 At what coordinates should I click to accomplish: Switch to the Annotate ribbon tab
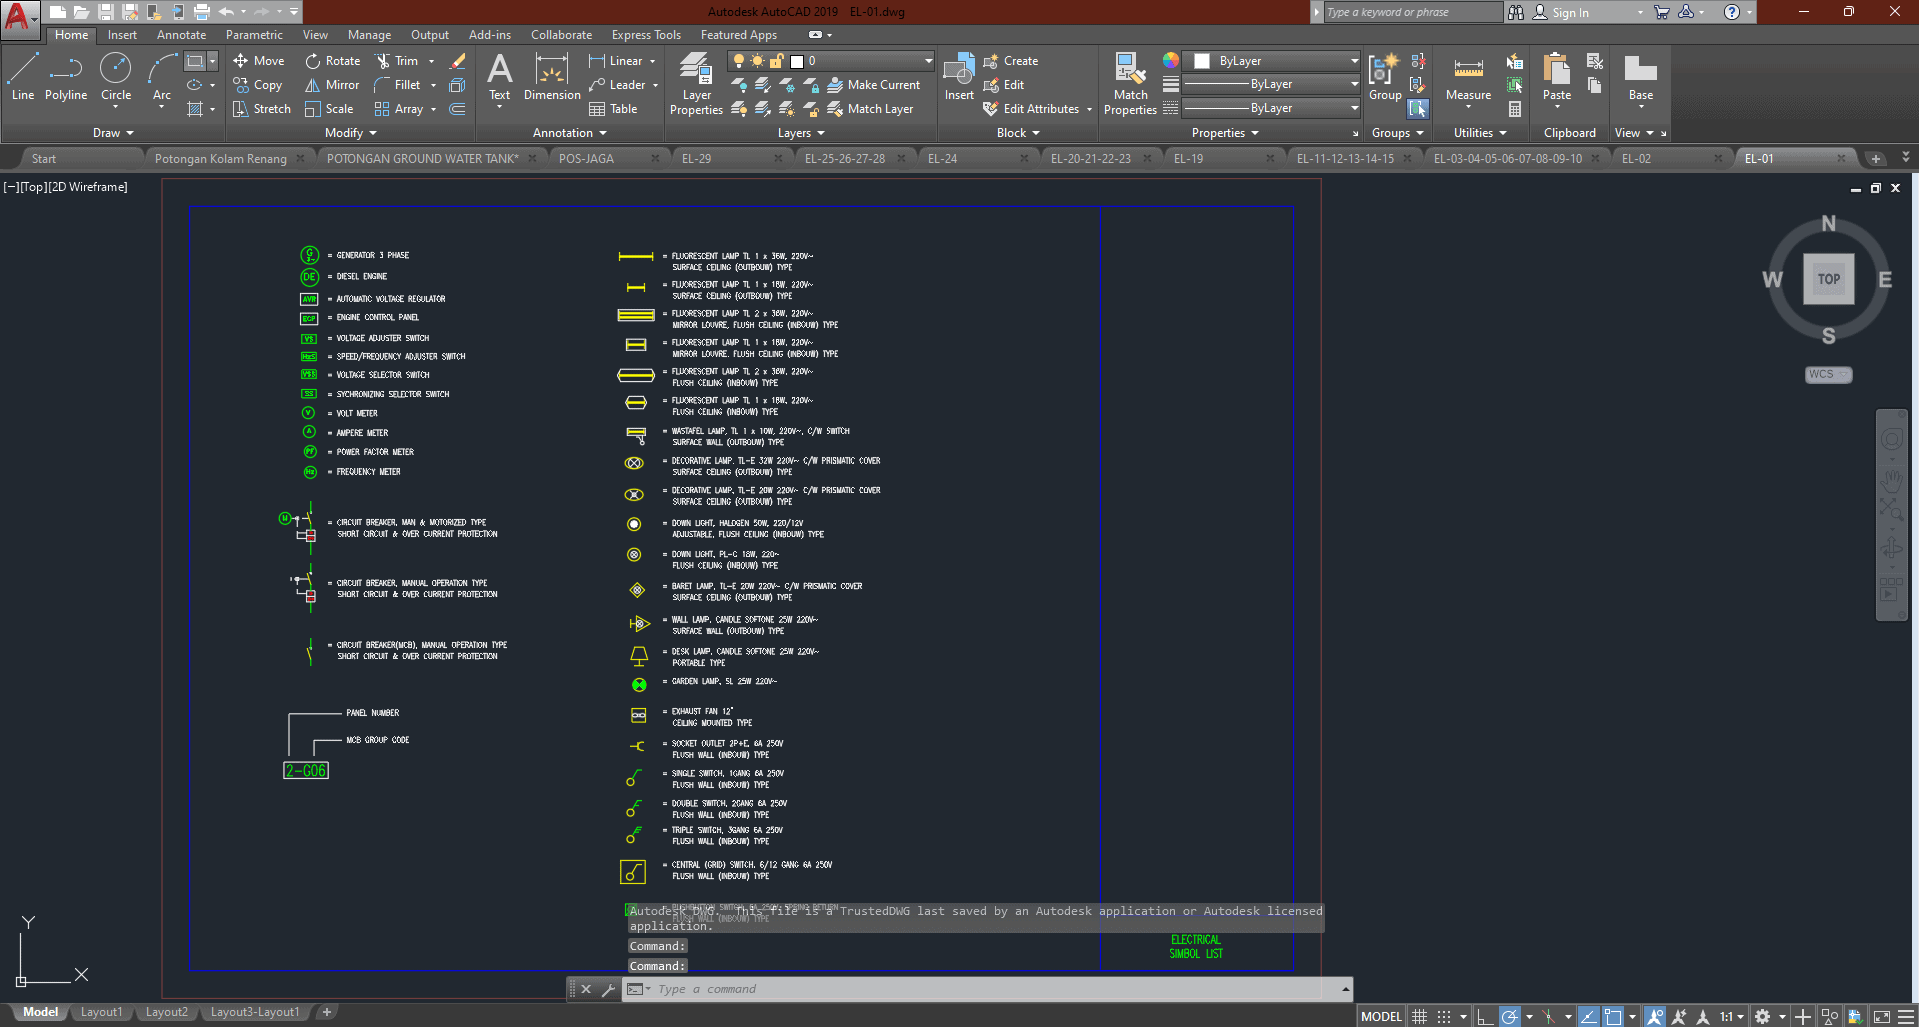point(181,35)
